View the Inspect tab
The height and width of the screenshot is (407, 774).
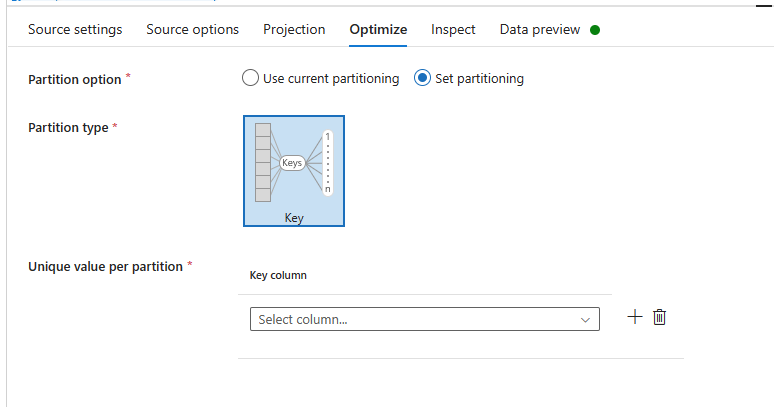(453, 30)
